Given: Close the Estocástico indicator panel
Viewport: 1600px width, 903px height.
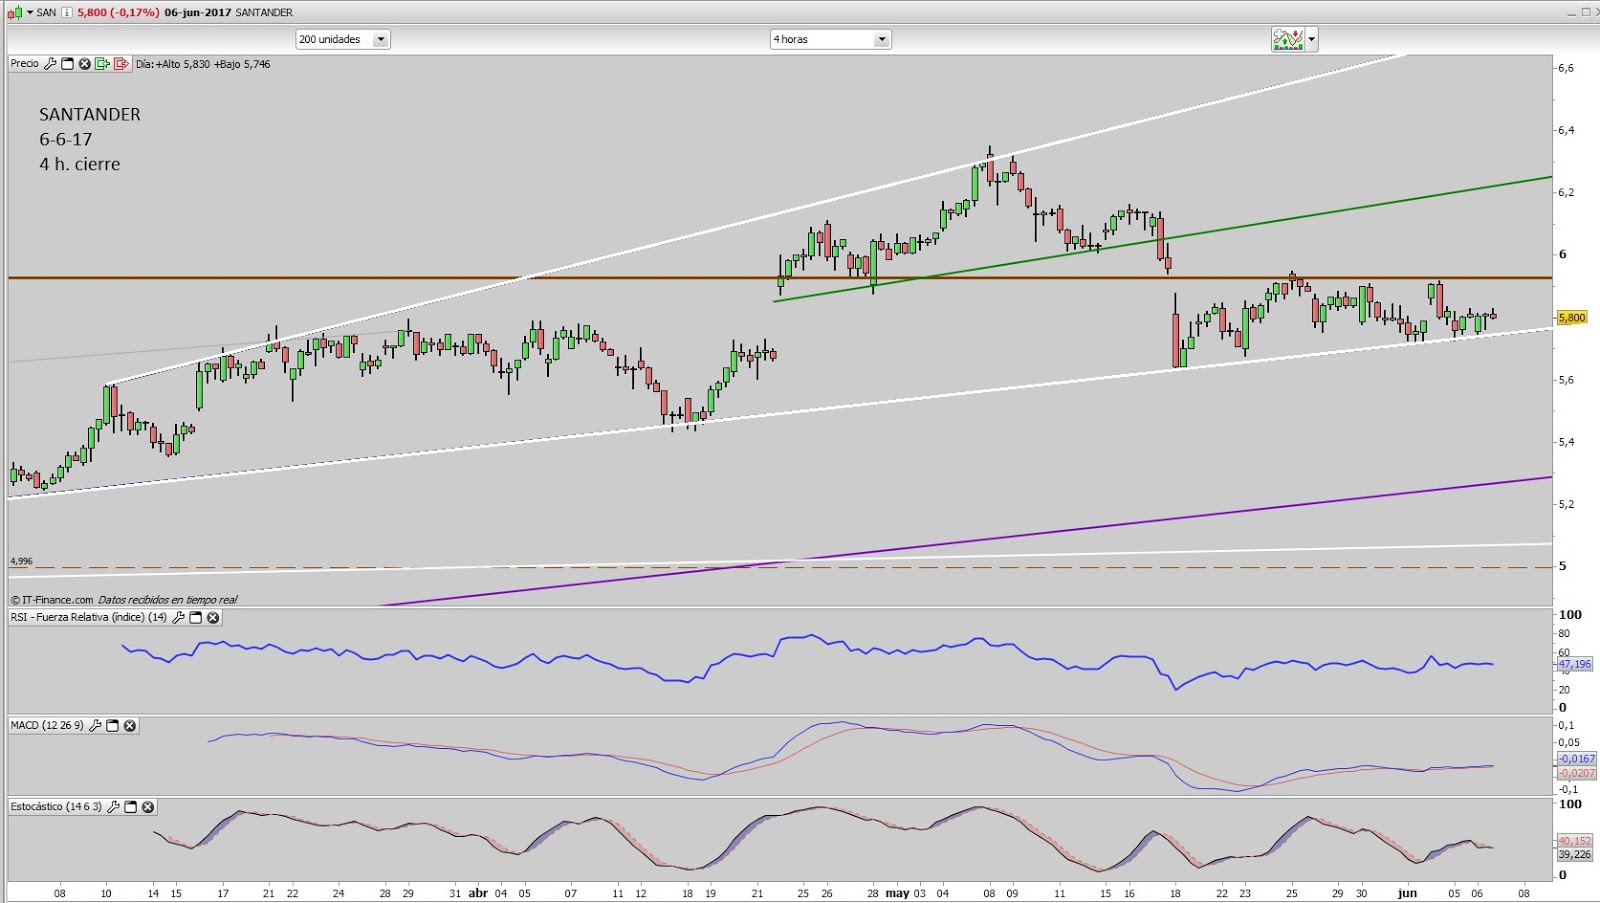Looking at the screenshot, I should pos(148,807).
